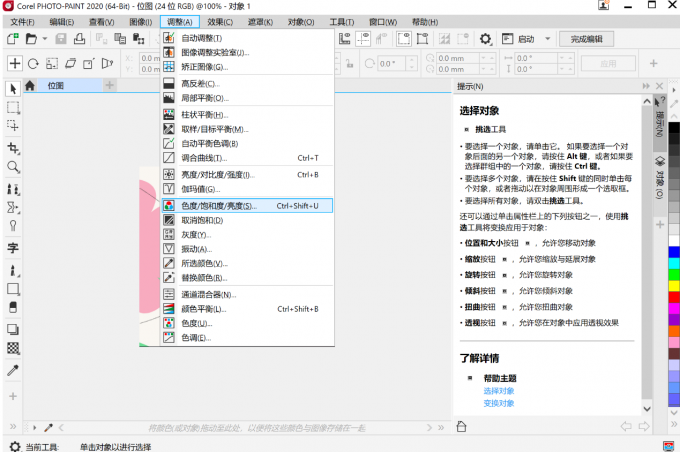Select 调合曲线(T) menu entry
This screenshot has width=680, height=452.
(x=202, y=158)
